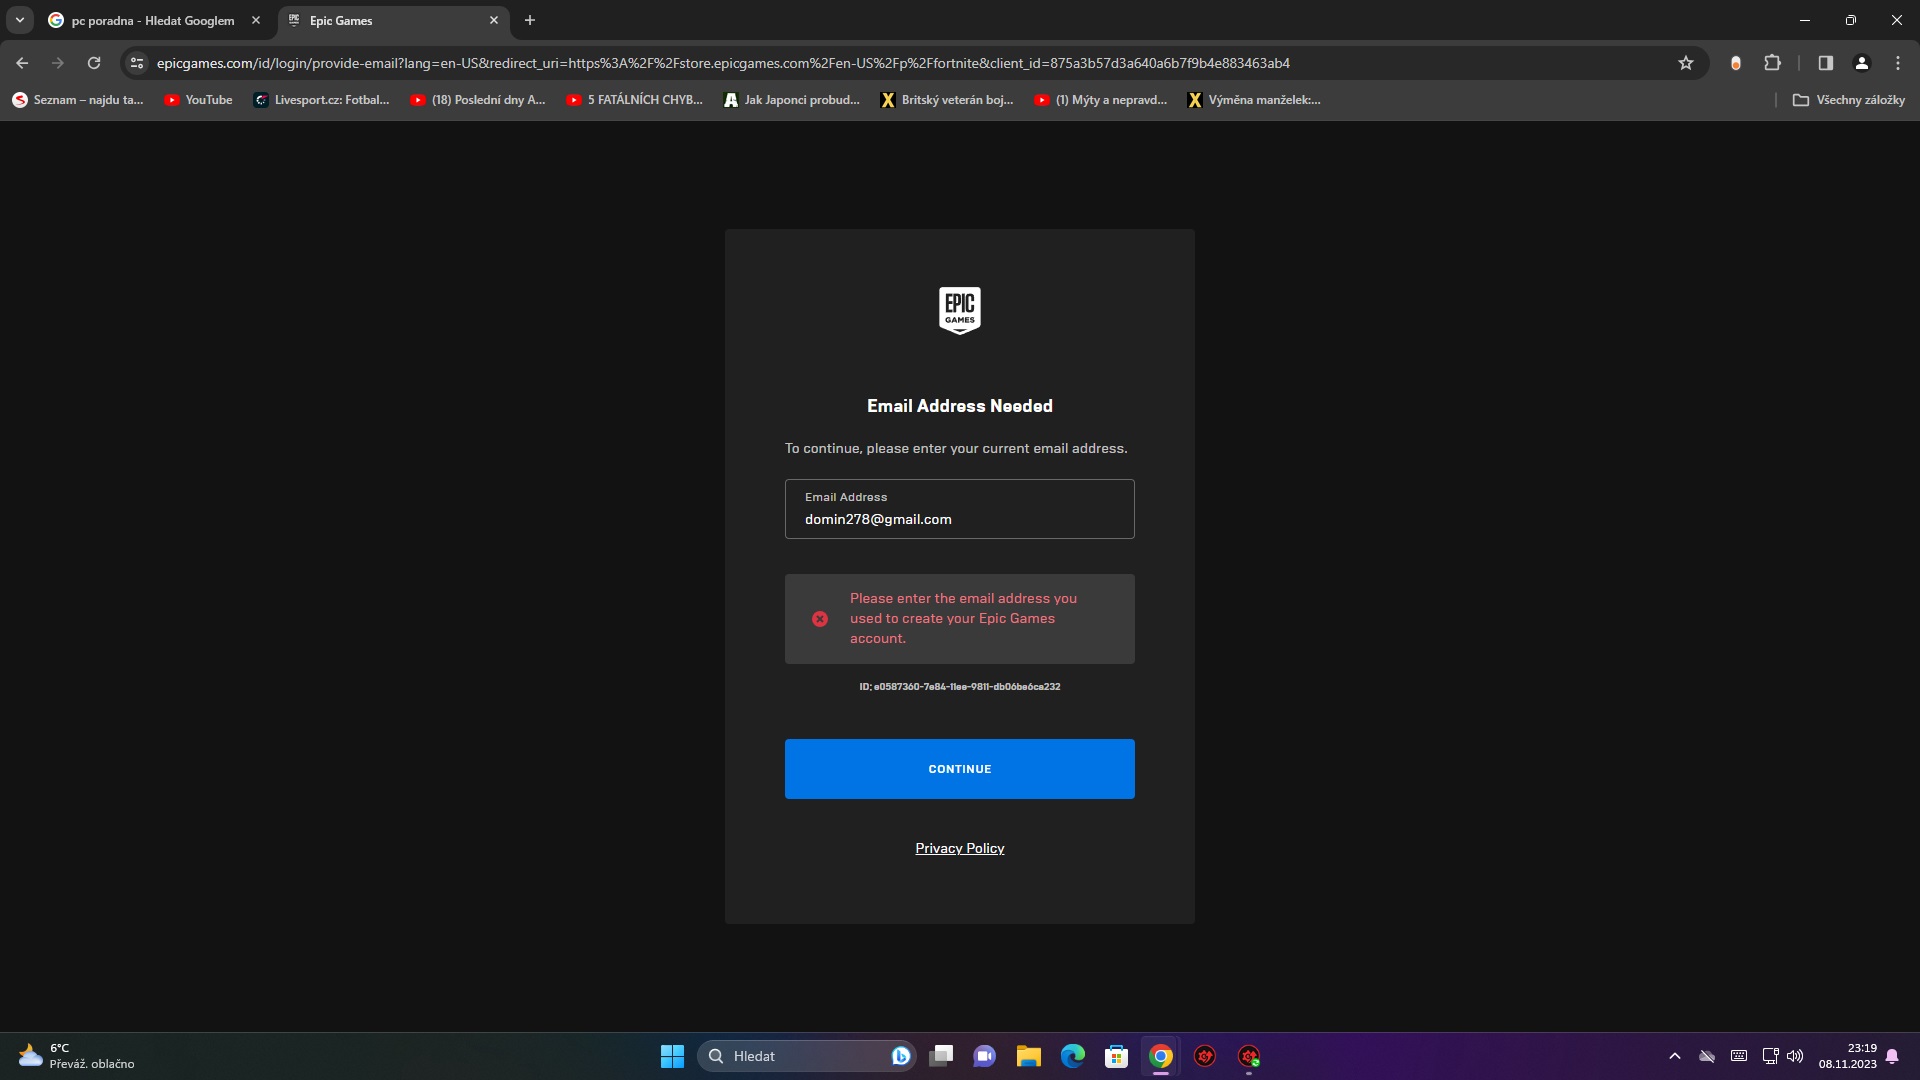Expand the tab search dropdown arrow
The width and height of the screenshot is (1920, 1080).
[x=19, y=20]
